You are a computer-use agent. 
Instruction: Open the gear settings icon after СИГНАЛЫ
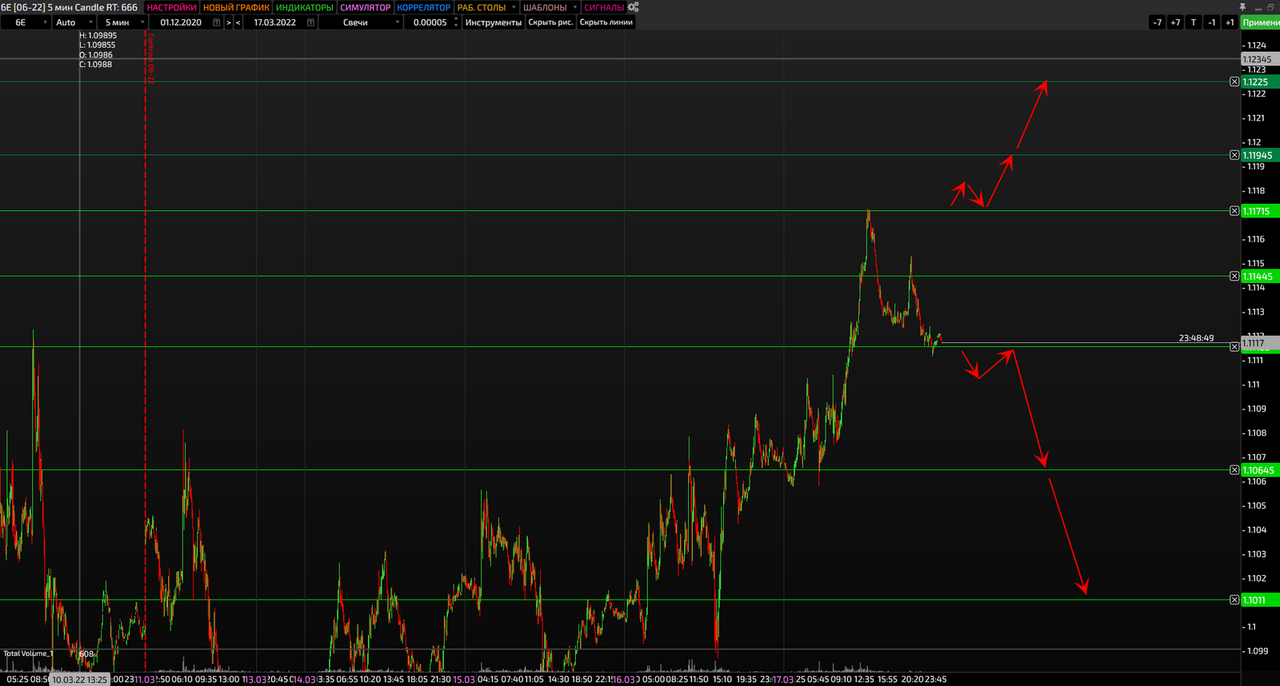coord(633,7)
